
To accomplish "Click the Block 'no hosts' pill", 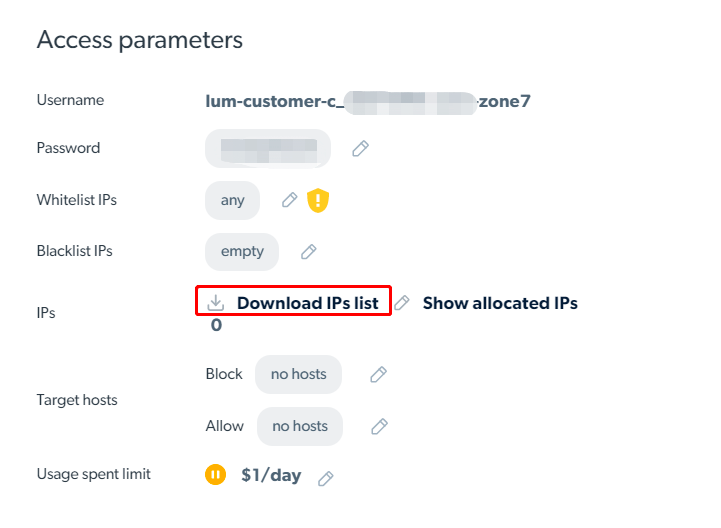I will pyautogui.click(x=298, y=374).
